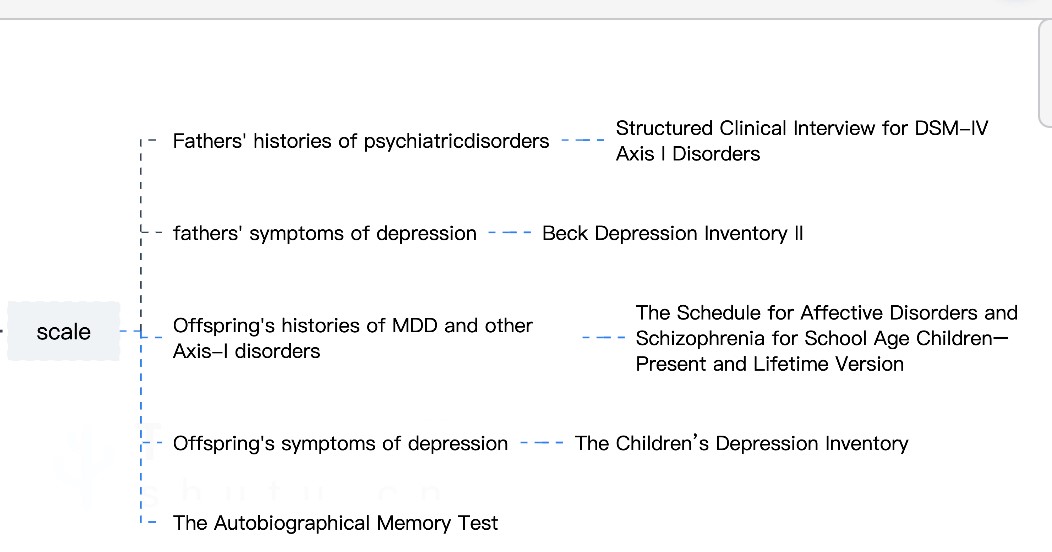This screenshot has height=552, width=1052.
Task: Select the fathers' symptoms of depression node
Action: point(324,233)
